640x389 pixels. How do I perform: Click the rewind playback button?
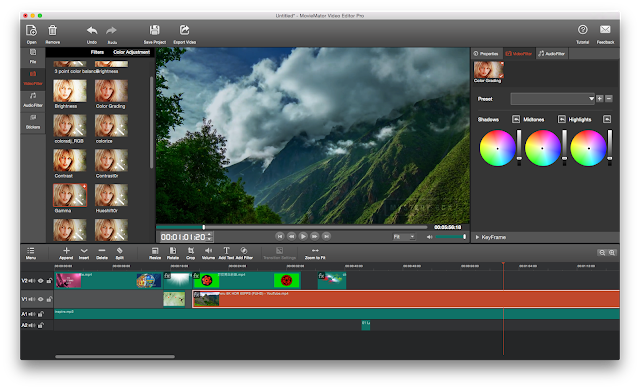click(x=291, y=236)
